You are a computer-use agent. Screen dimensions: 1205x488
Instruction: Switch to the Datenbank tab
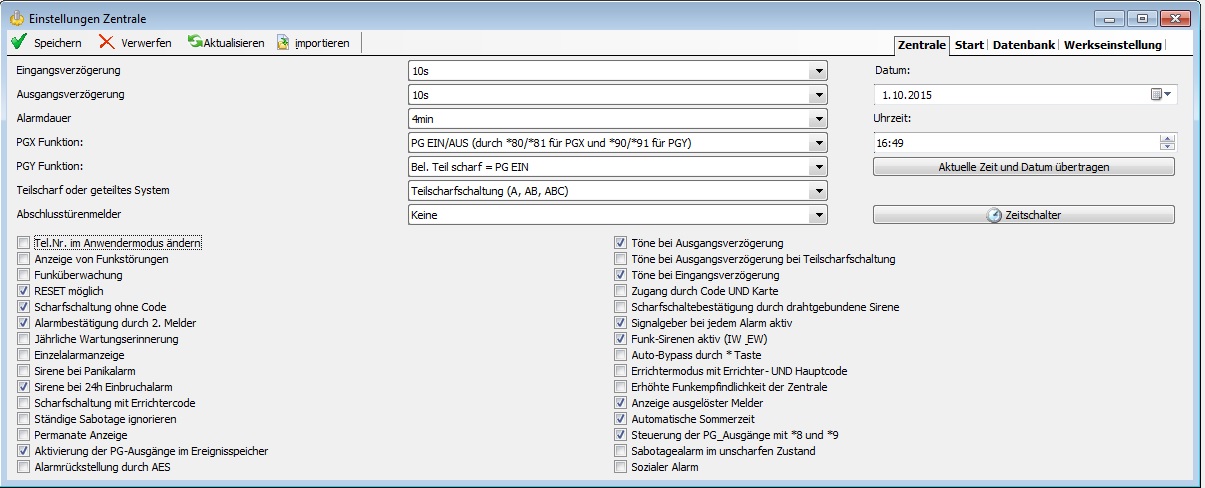coord(1023,45)
